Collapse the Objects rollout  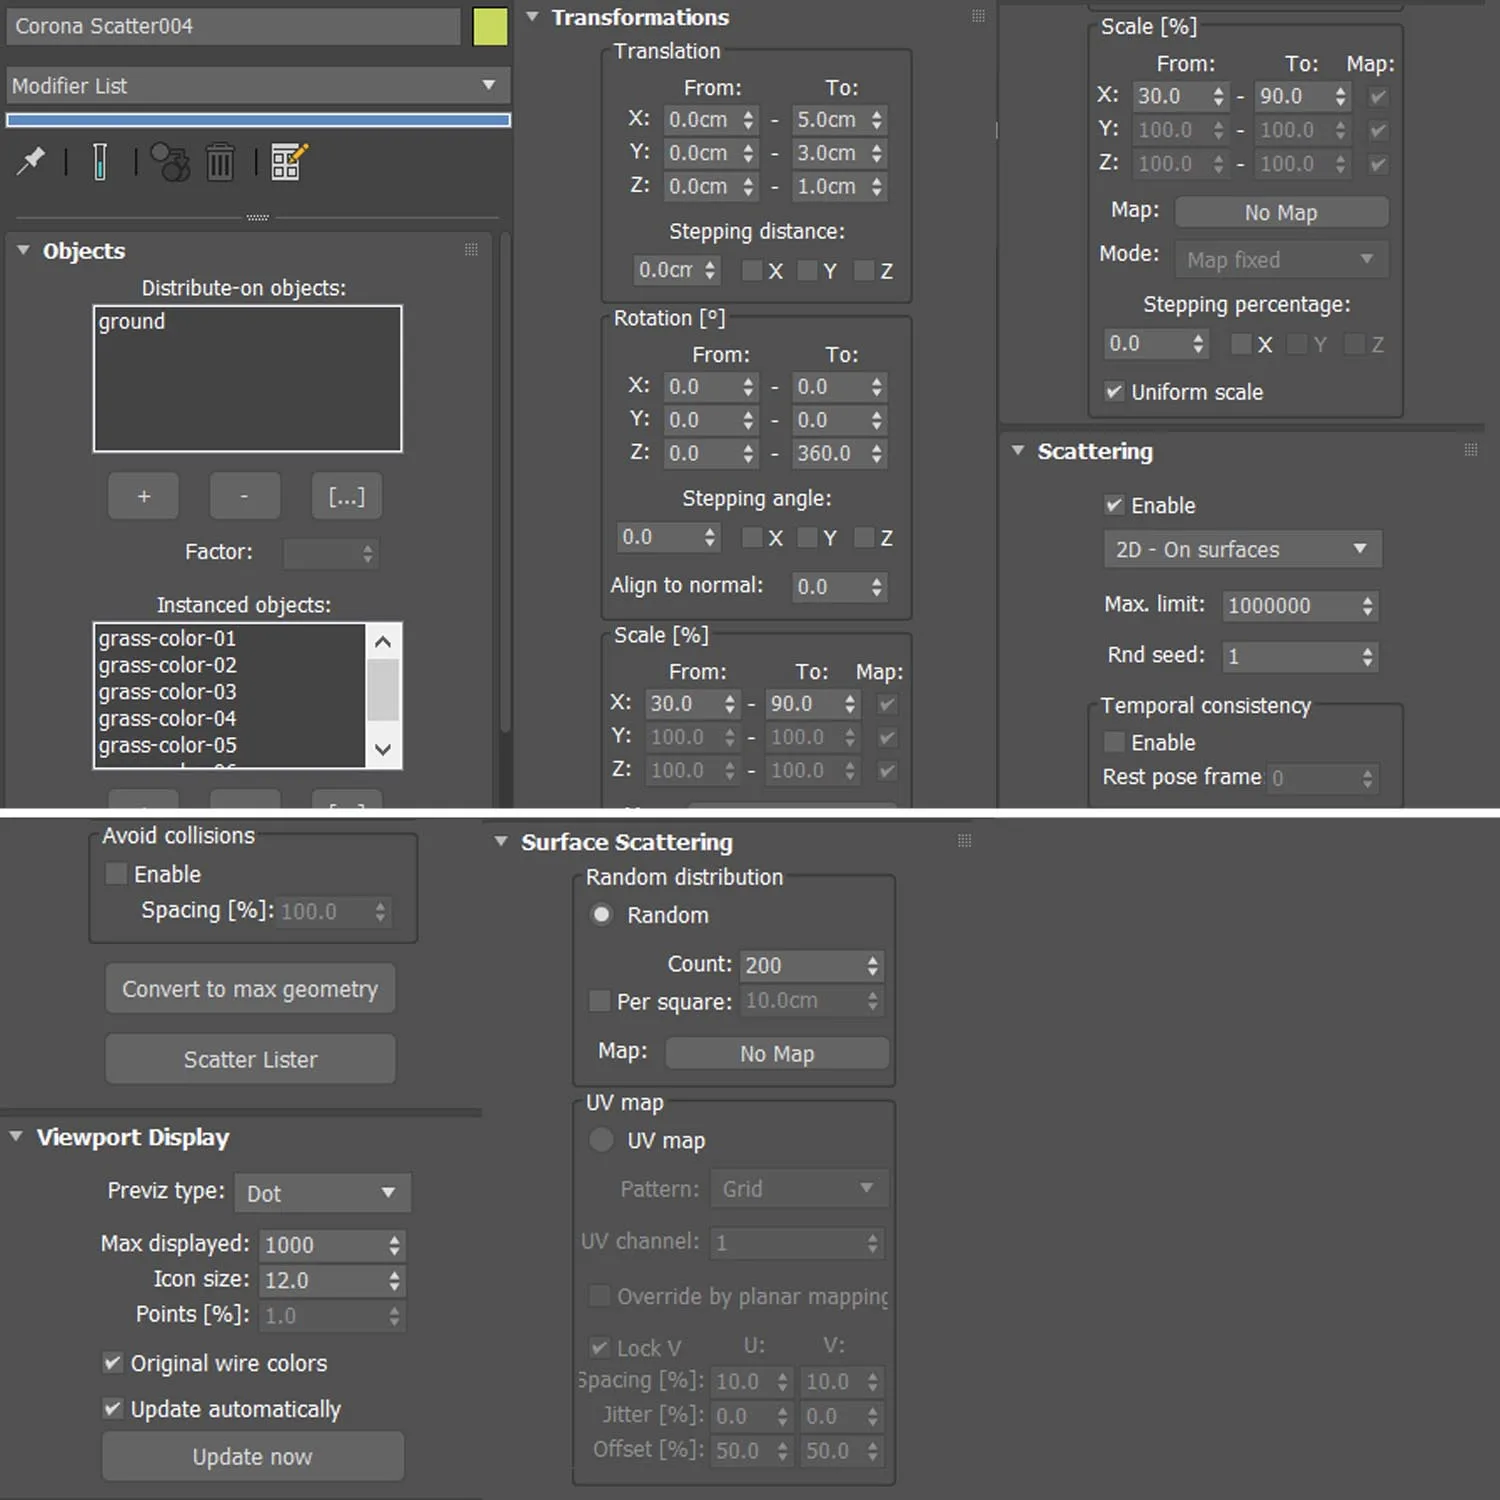point(23,250)
